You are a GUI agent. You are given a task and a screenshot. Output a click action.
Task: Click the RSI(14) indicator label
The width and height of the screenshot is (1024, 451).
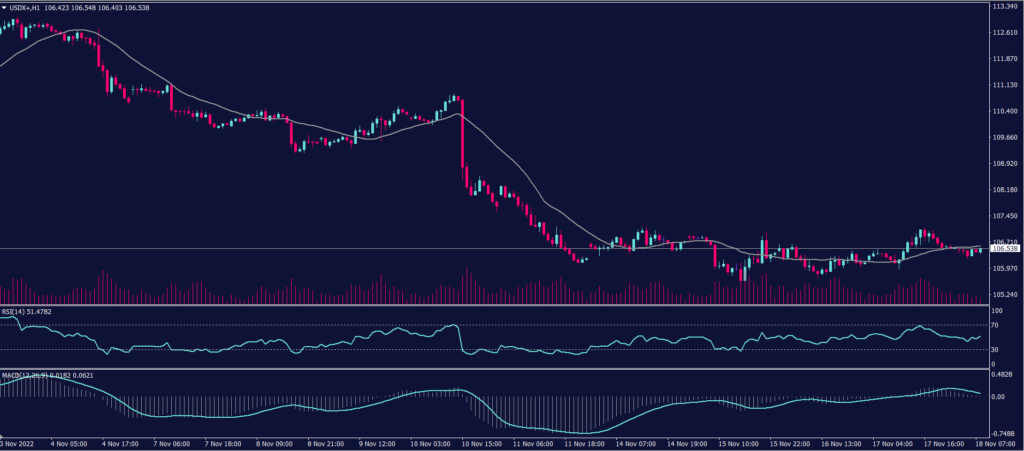click(12, 312)
